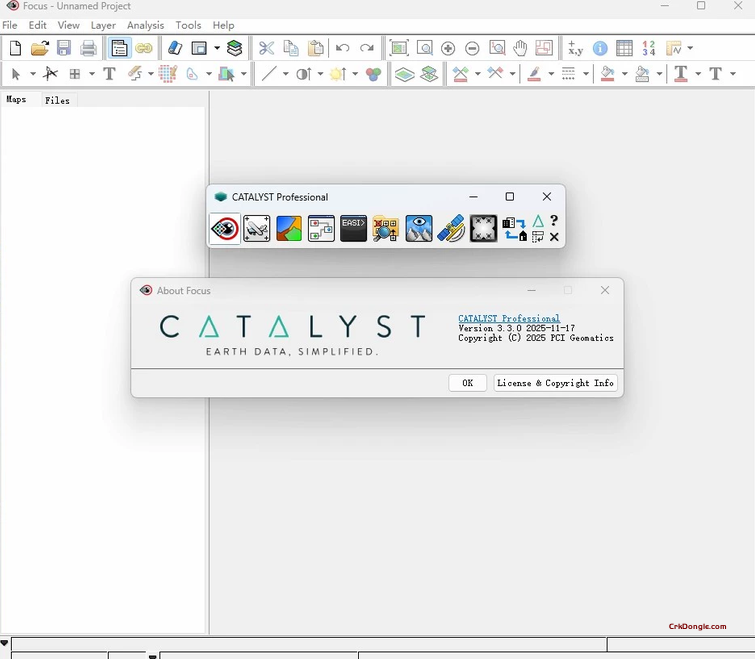Open dropdown beside the dotted line style icon
The width and height of the screenshot is (755, 659).
(x=586, y=74)
